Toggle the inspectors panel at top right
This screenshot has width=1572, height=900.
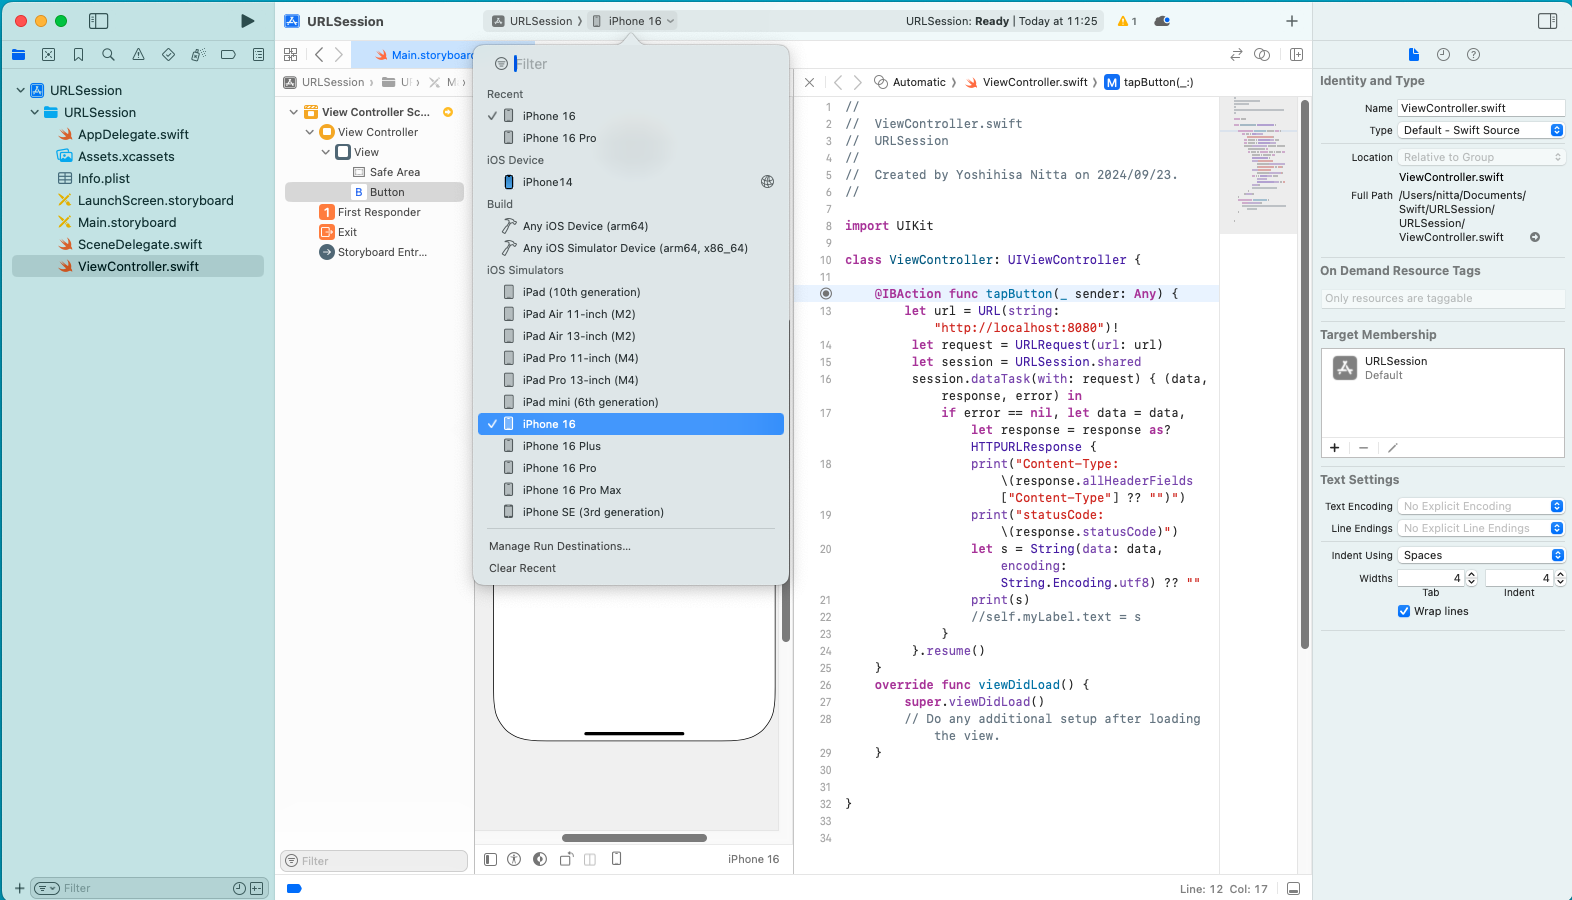(1547, 21)
